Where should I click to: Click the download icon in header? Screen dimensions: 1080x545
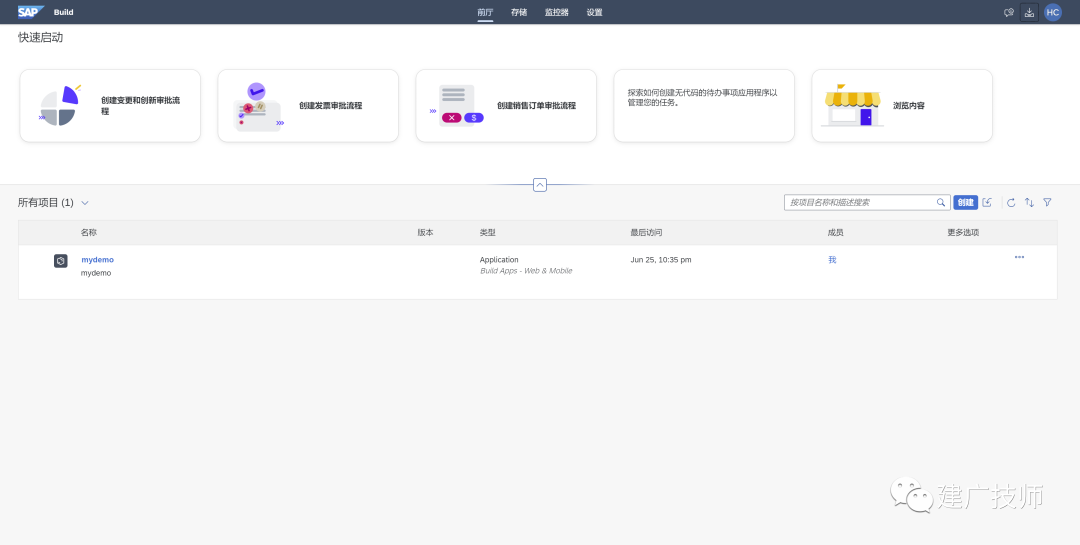coord(1029,12)
